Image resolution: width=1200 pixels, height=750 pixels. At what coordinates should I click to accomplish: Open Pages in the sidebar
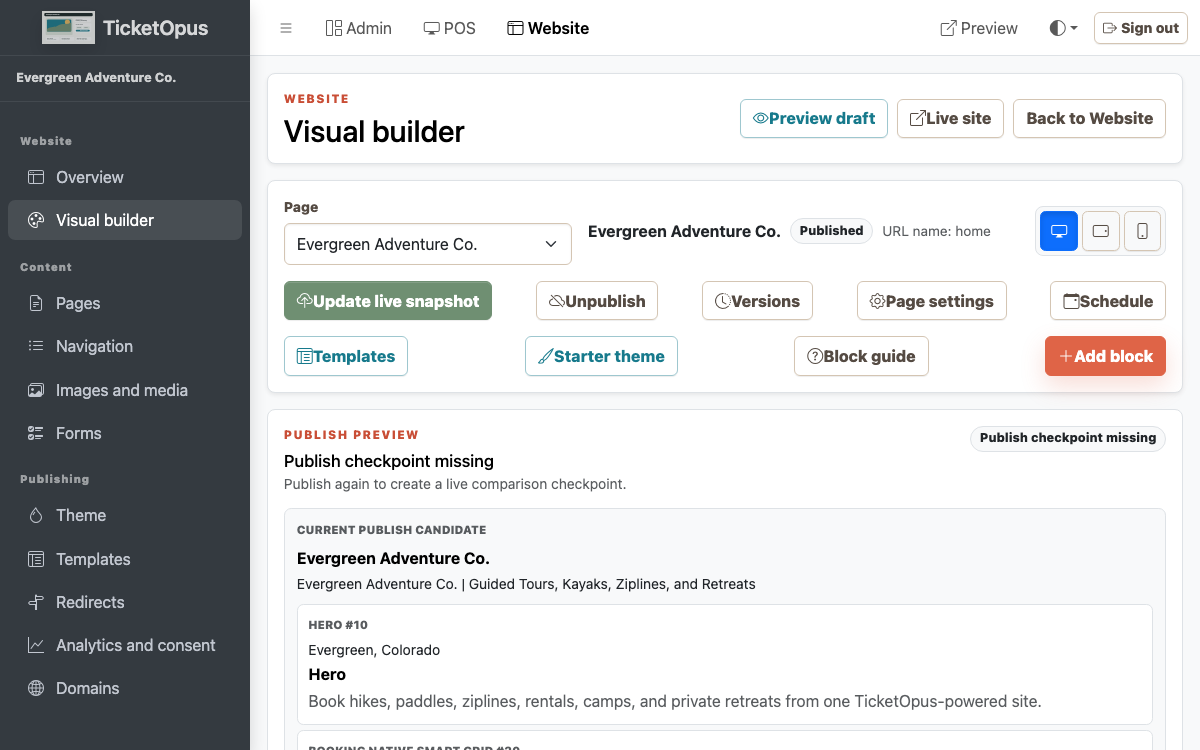tap(125, 303)
